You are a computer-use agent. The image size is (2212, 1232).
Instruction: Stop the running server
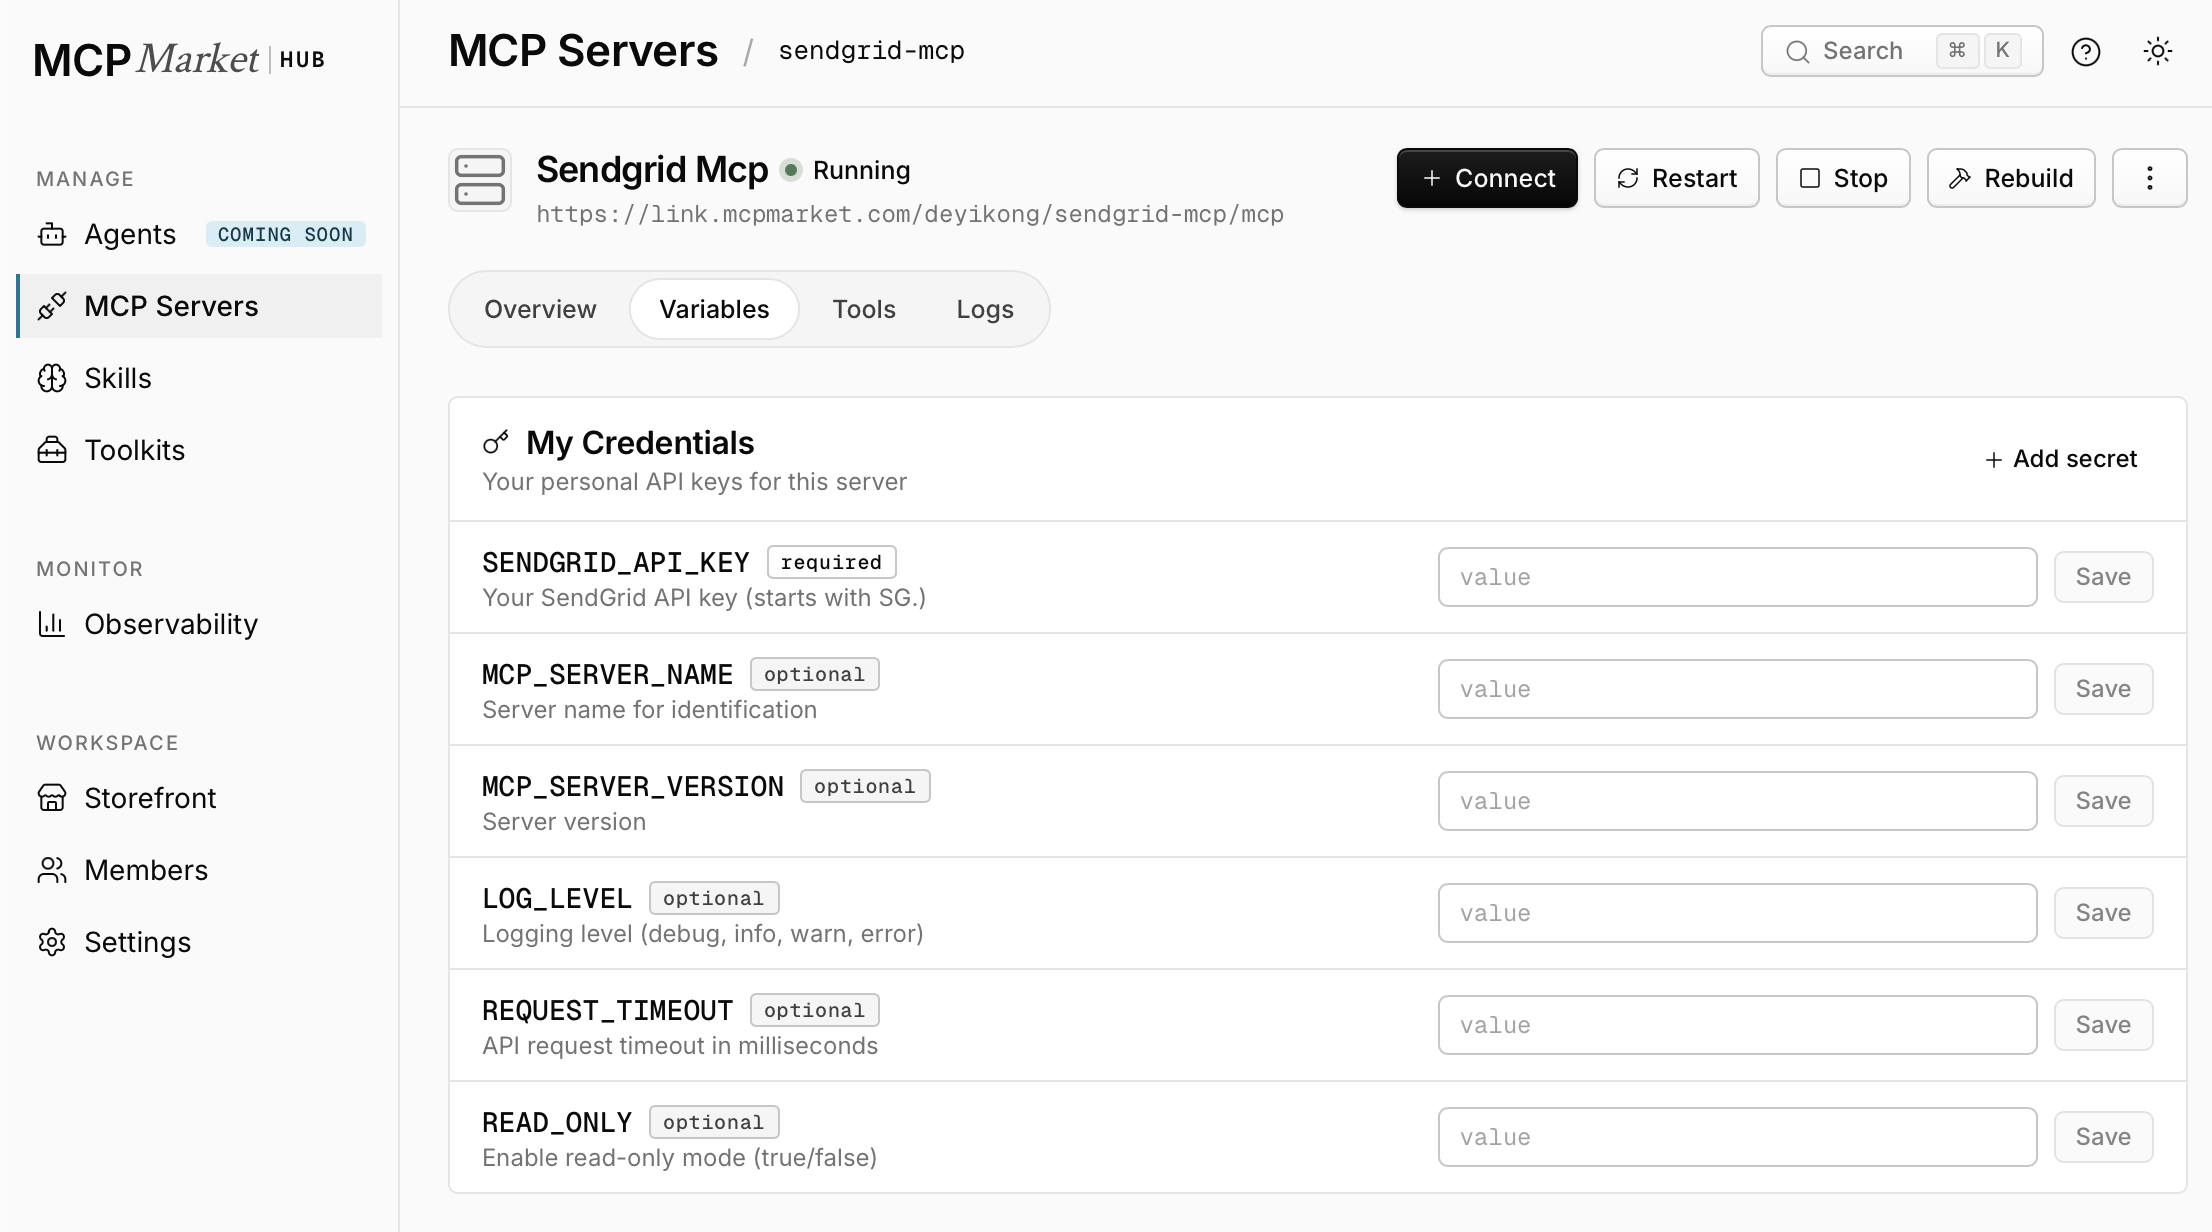pyautogui.click(x=1843, y=178)
